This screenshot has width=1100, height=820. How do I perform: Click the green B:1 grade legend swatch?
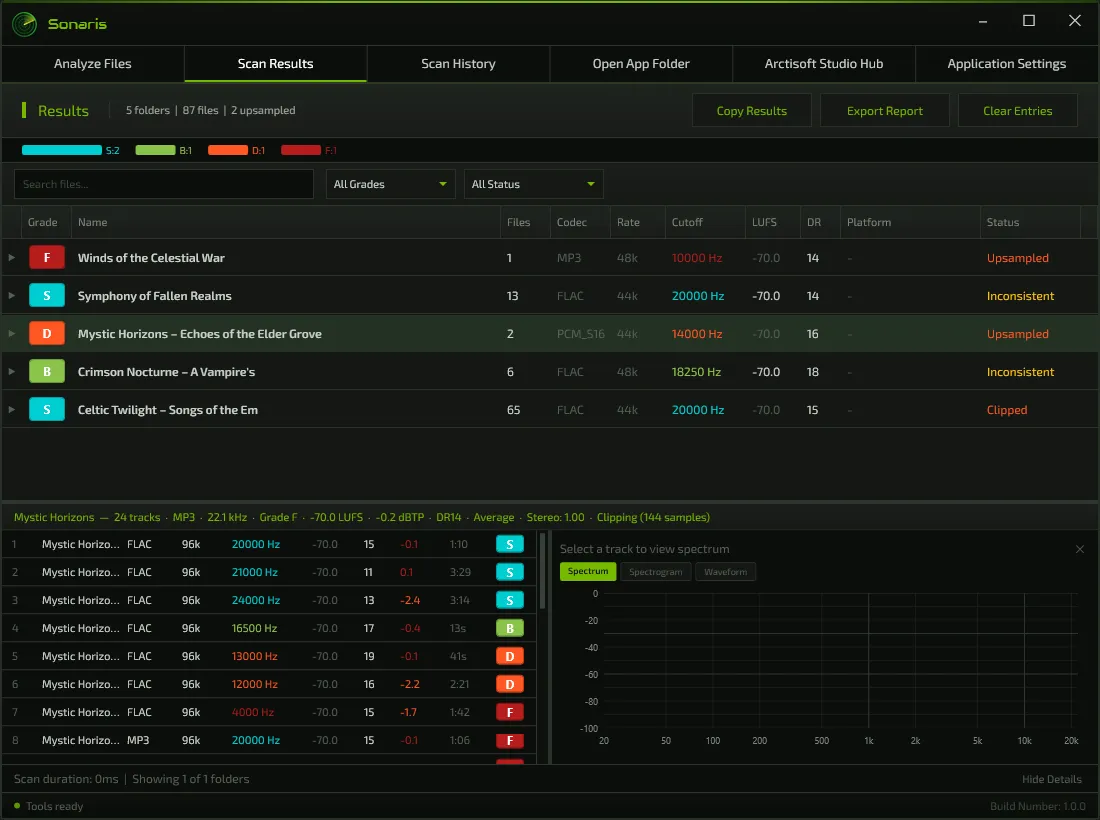155,150
